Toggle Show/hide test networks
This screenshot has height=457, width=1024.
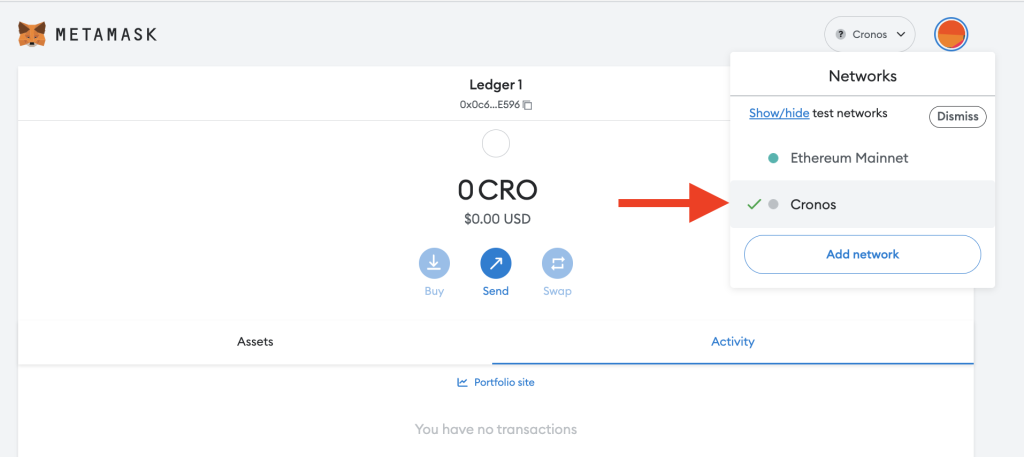tap(779, 114)
